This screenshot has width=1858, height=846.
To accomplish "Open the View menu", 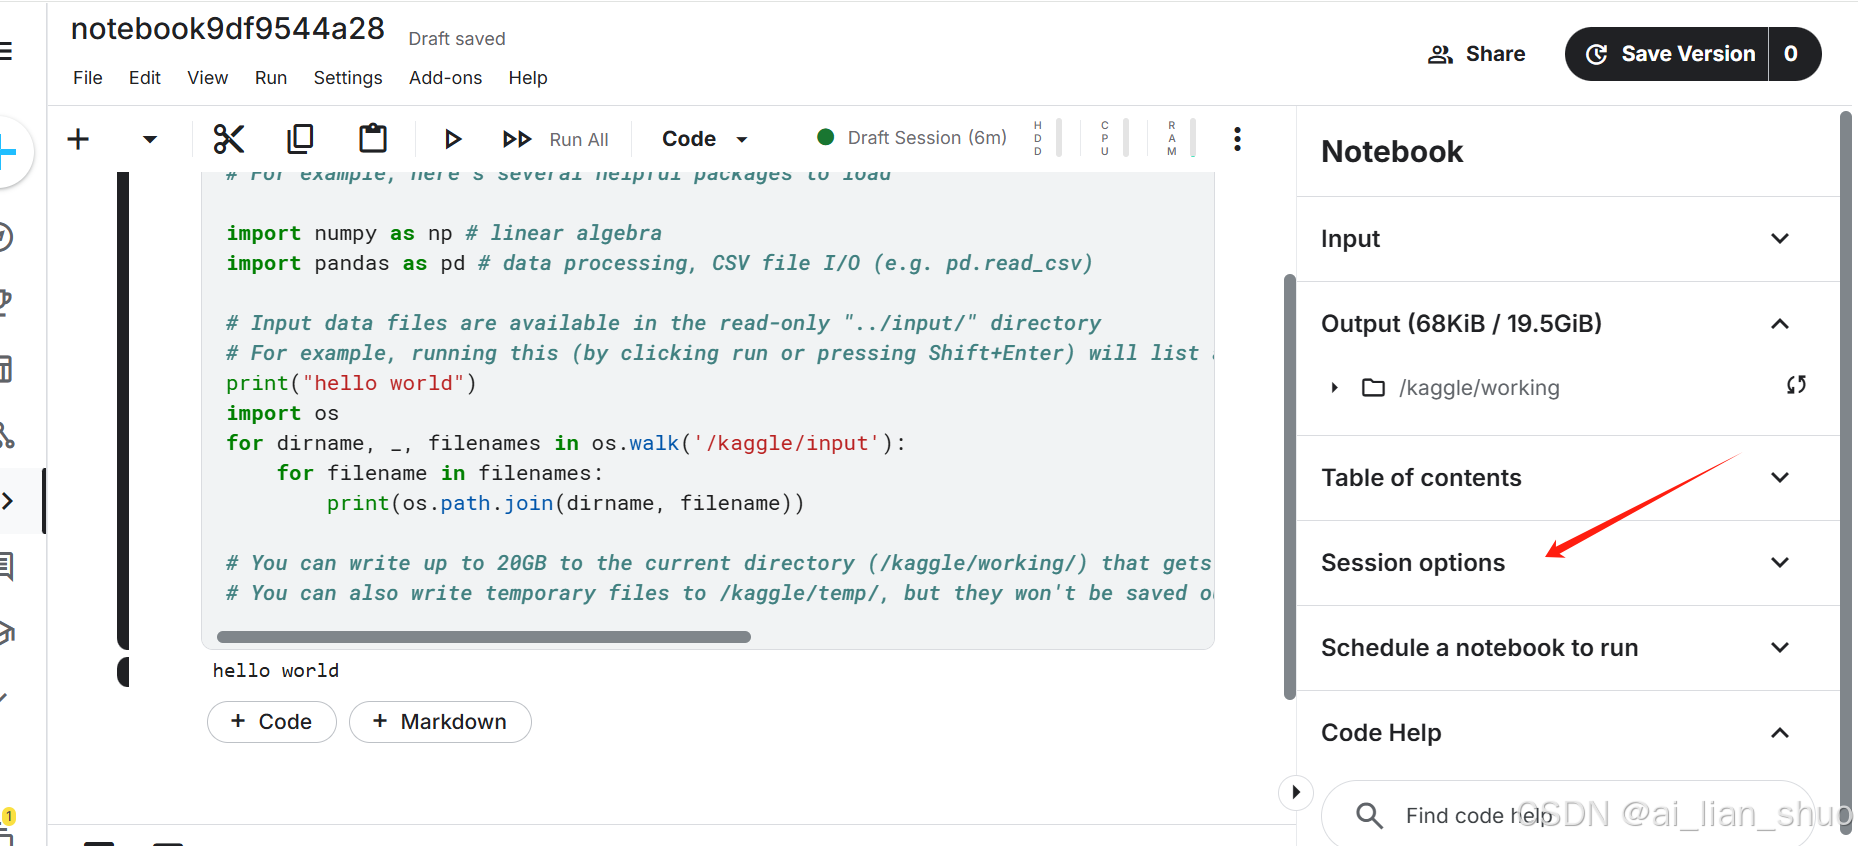I will coord(208,78).
